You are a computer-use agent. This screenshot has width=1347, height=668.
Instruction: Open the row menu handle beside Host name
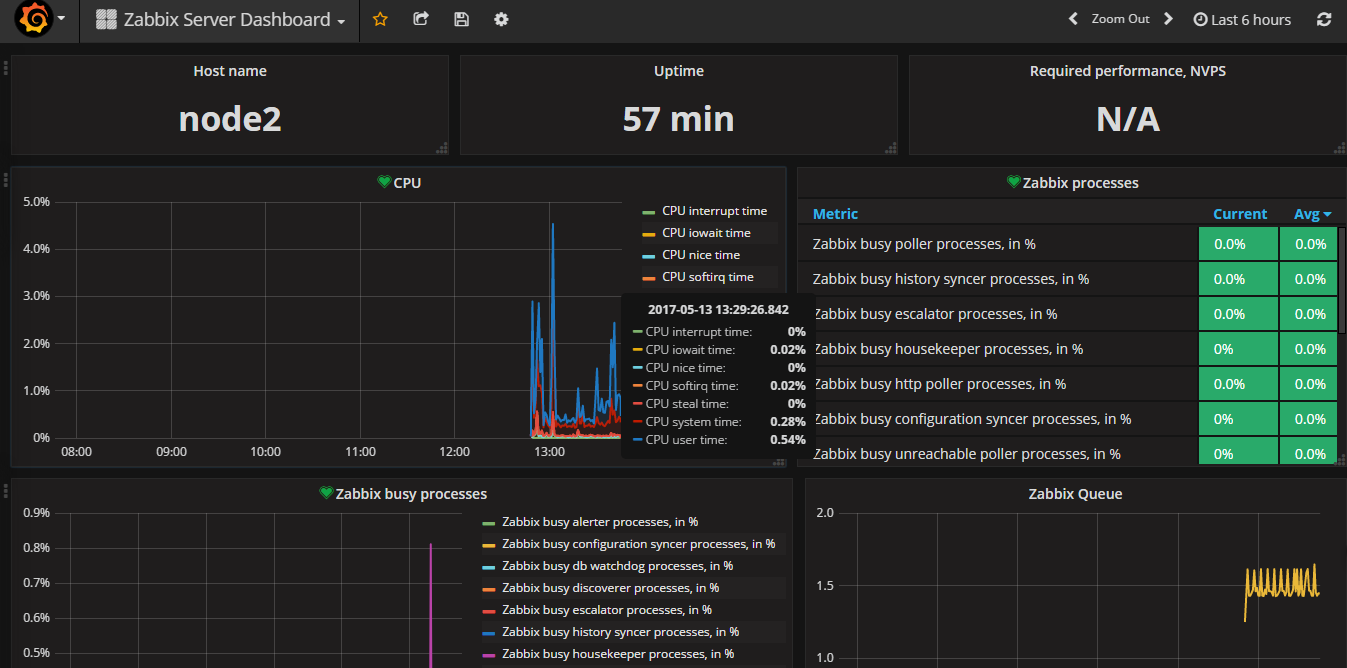coord(5,68)
